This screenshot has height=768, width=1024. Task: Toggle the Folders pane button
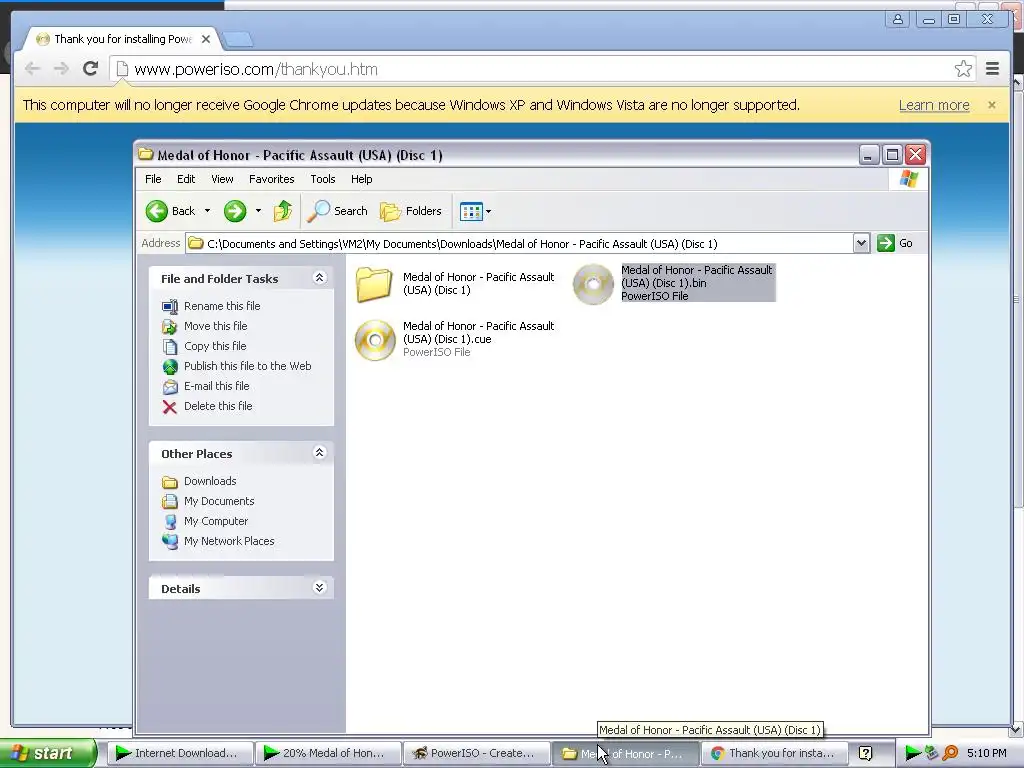411,211
